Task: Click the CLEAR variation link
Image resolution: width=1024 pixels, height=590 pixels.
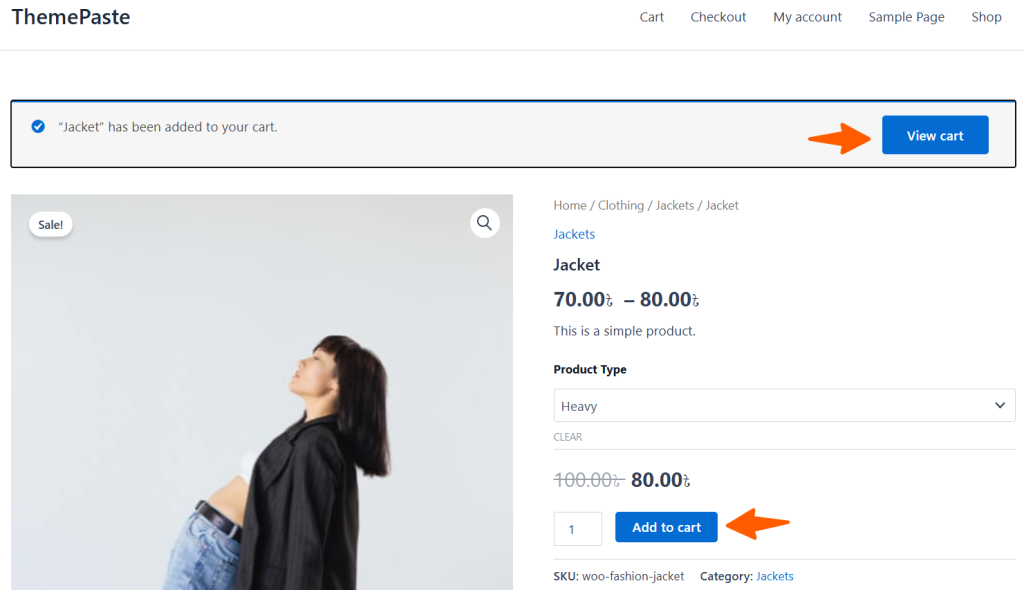Action: click(568, 437)
